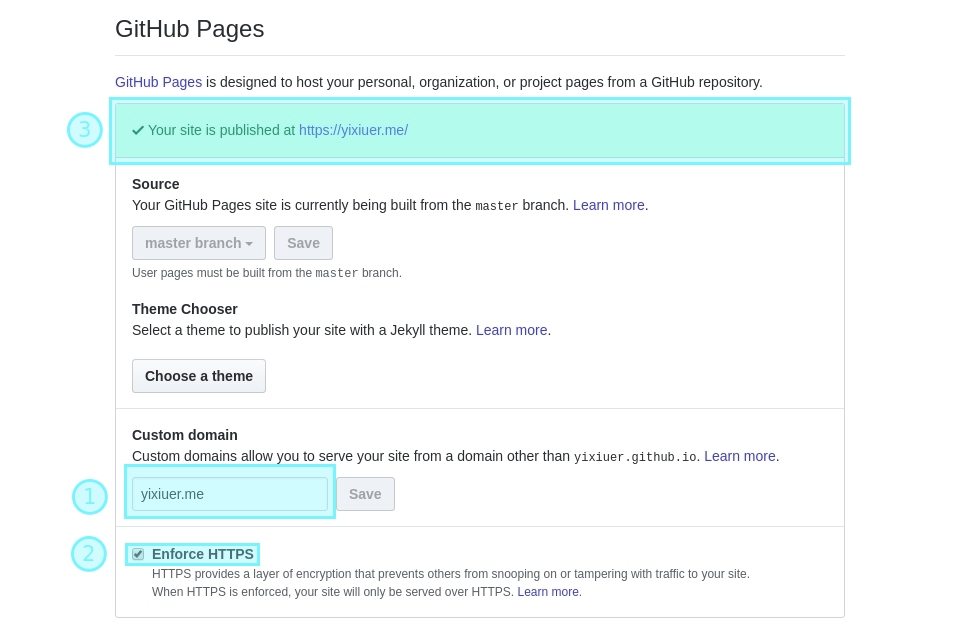Toggle the Enforce HTTPS checkbox
The height and width of the screenshot is (635, 959).
tap(138, 554)
